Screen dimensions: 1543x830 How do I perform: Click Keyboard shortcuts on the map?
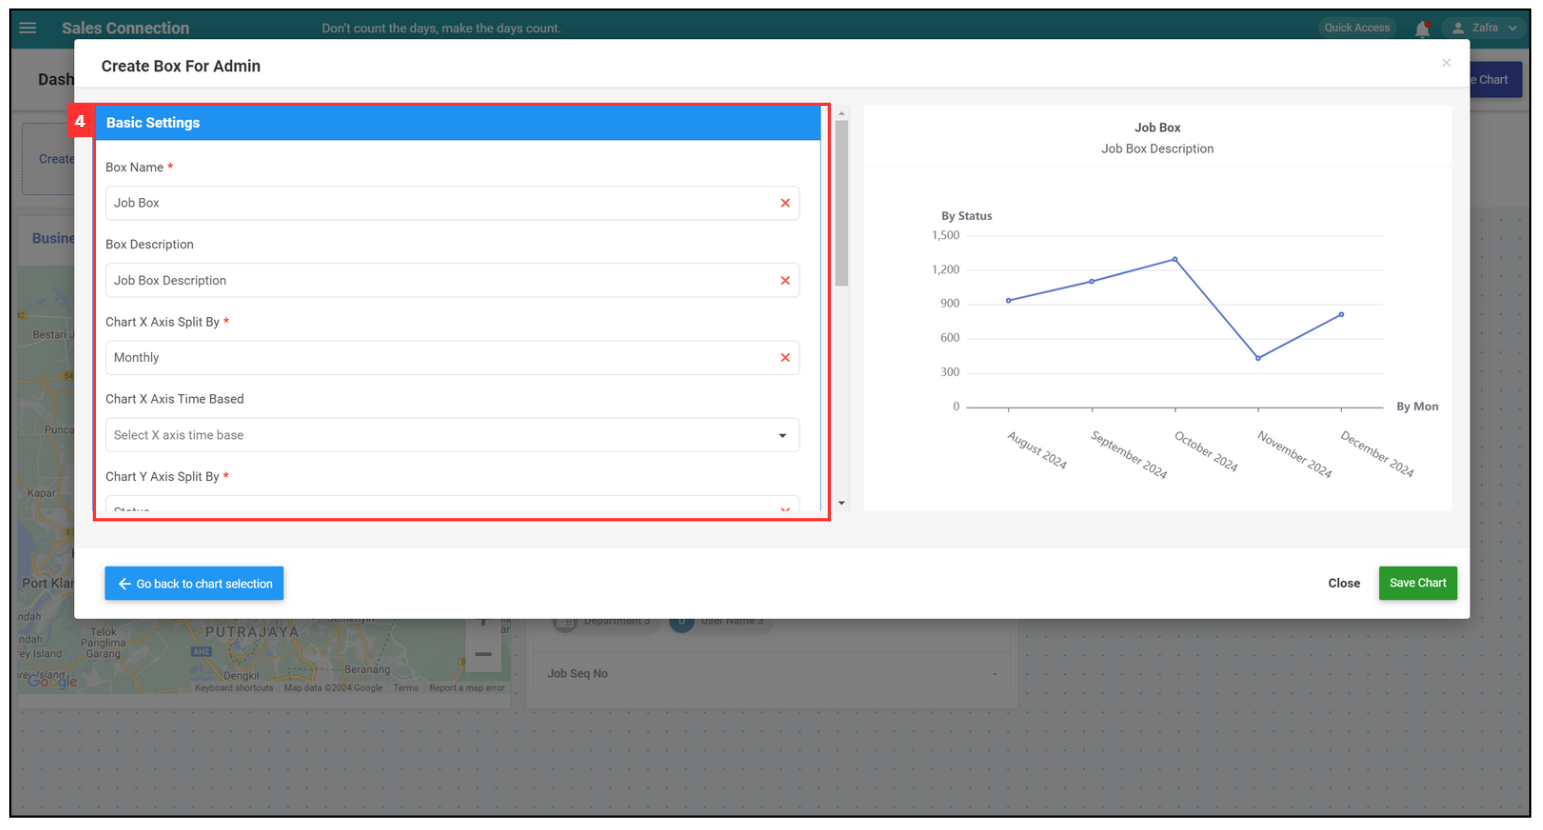[234, 688]
